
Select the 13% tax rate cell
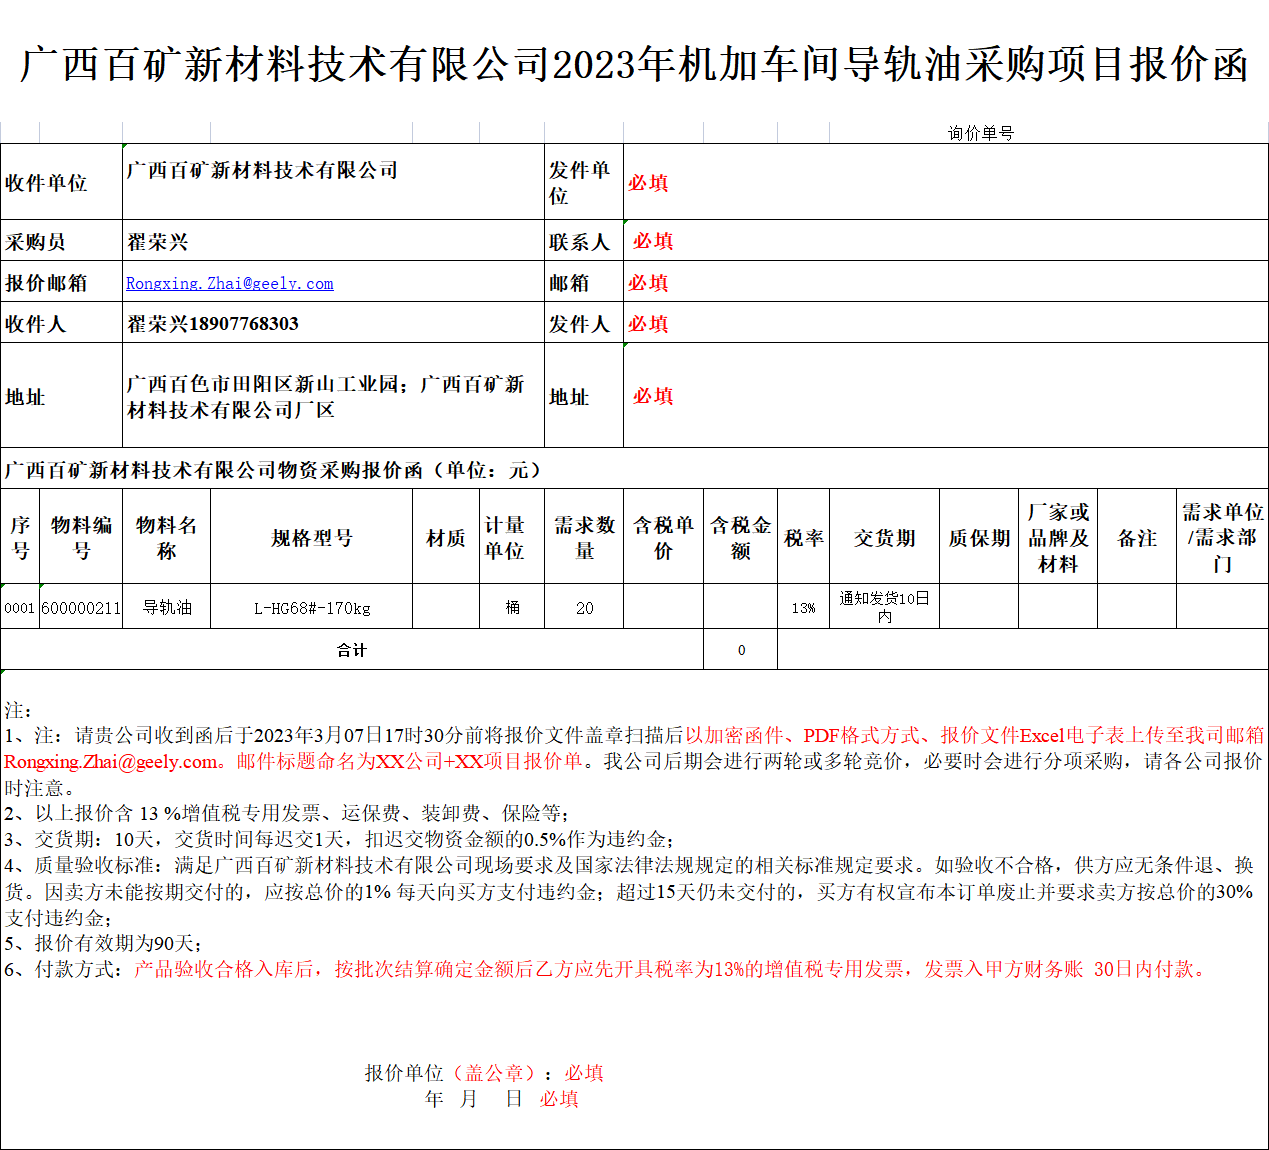tap(804, 607)
